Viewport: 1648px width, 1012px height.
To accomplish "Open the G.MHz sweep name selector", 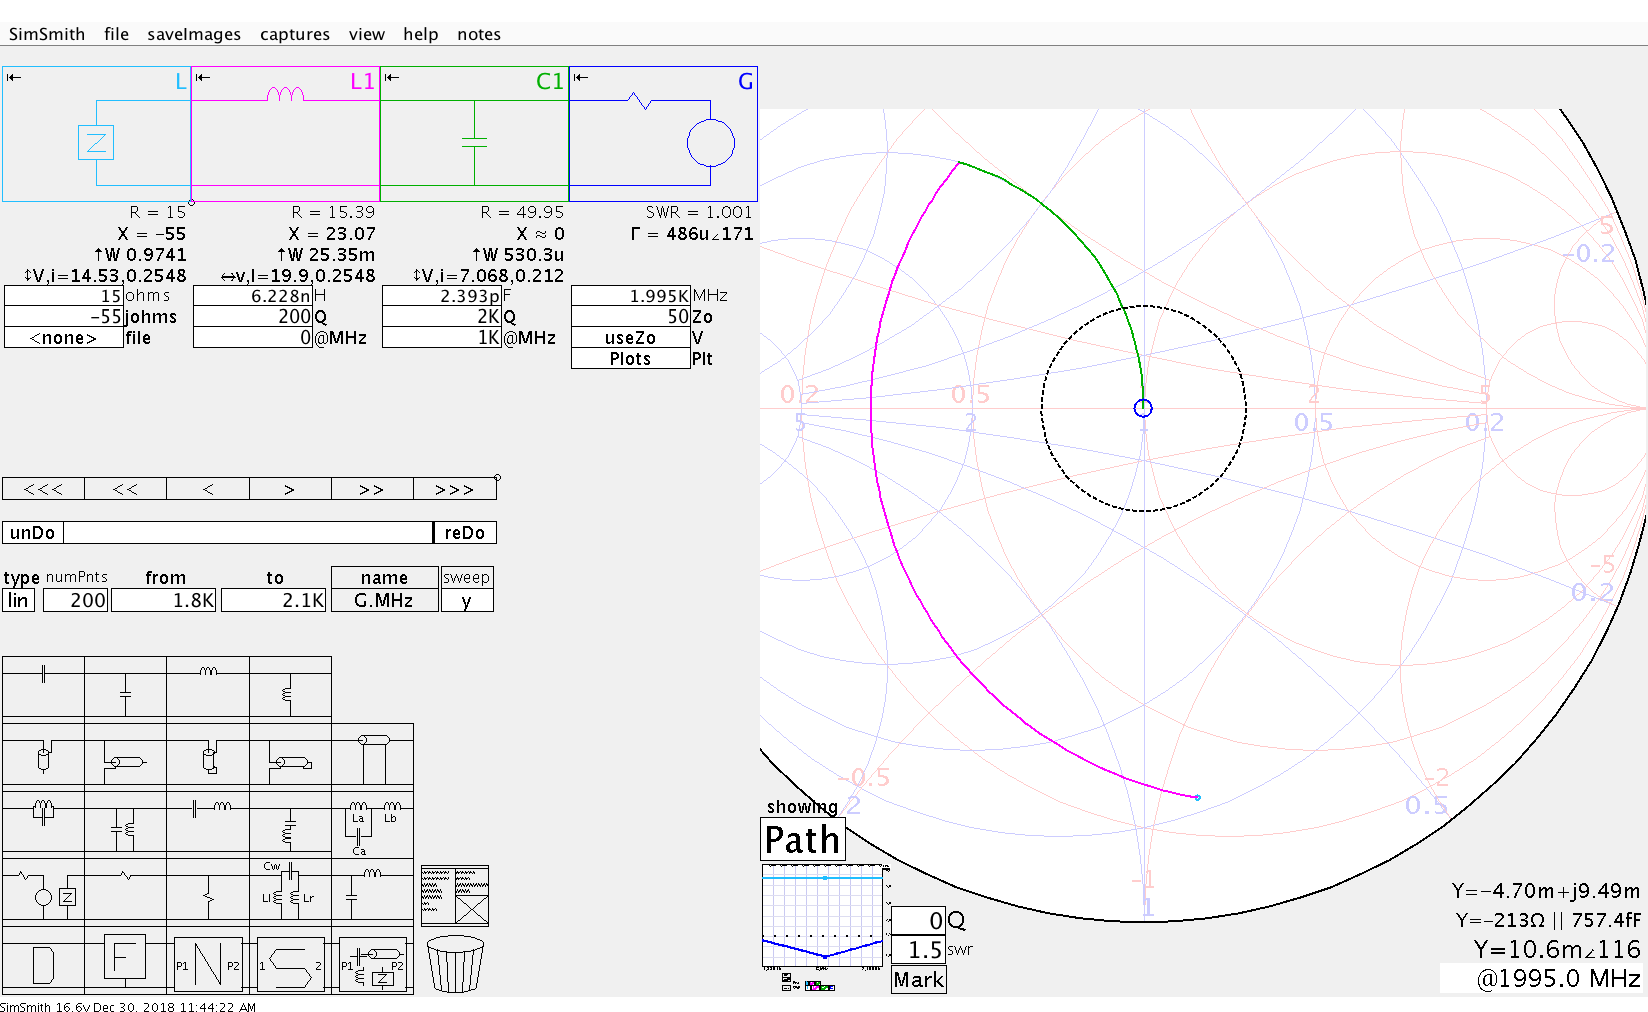I will [385, 600].
